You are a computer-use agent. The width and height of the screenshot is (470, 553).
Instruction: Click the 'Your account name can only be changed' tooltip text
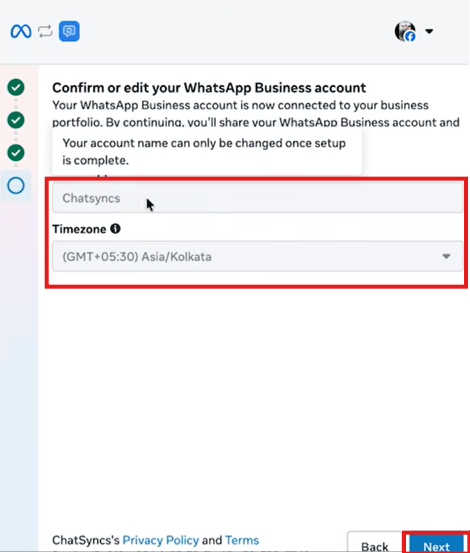[204, 152]
